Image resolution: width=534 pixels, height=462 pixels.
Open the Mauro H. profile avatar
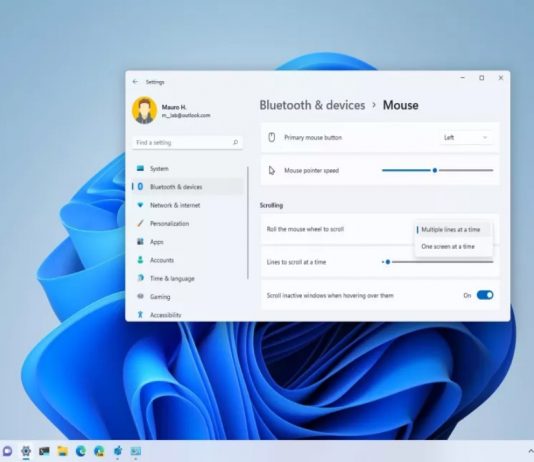coord(144,110)
